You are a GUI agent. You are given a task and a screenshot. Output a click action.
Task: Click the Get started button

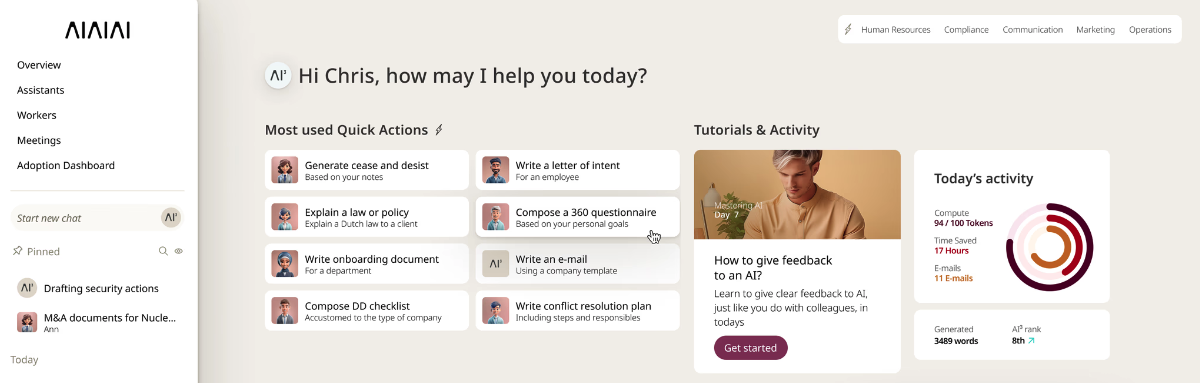coord(751,348)
